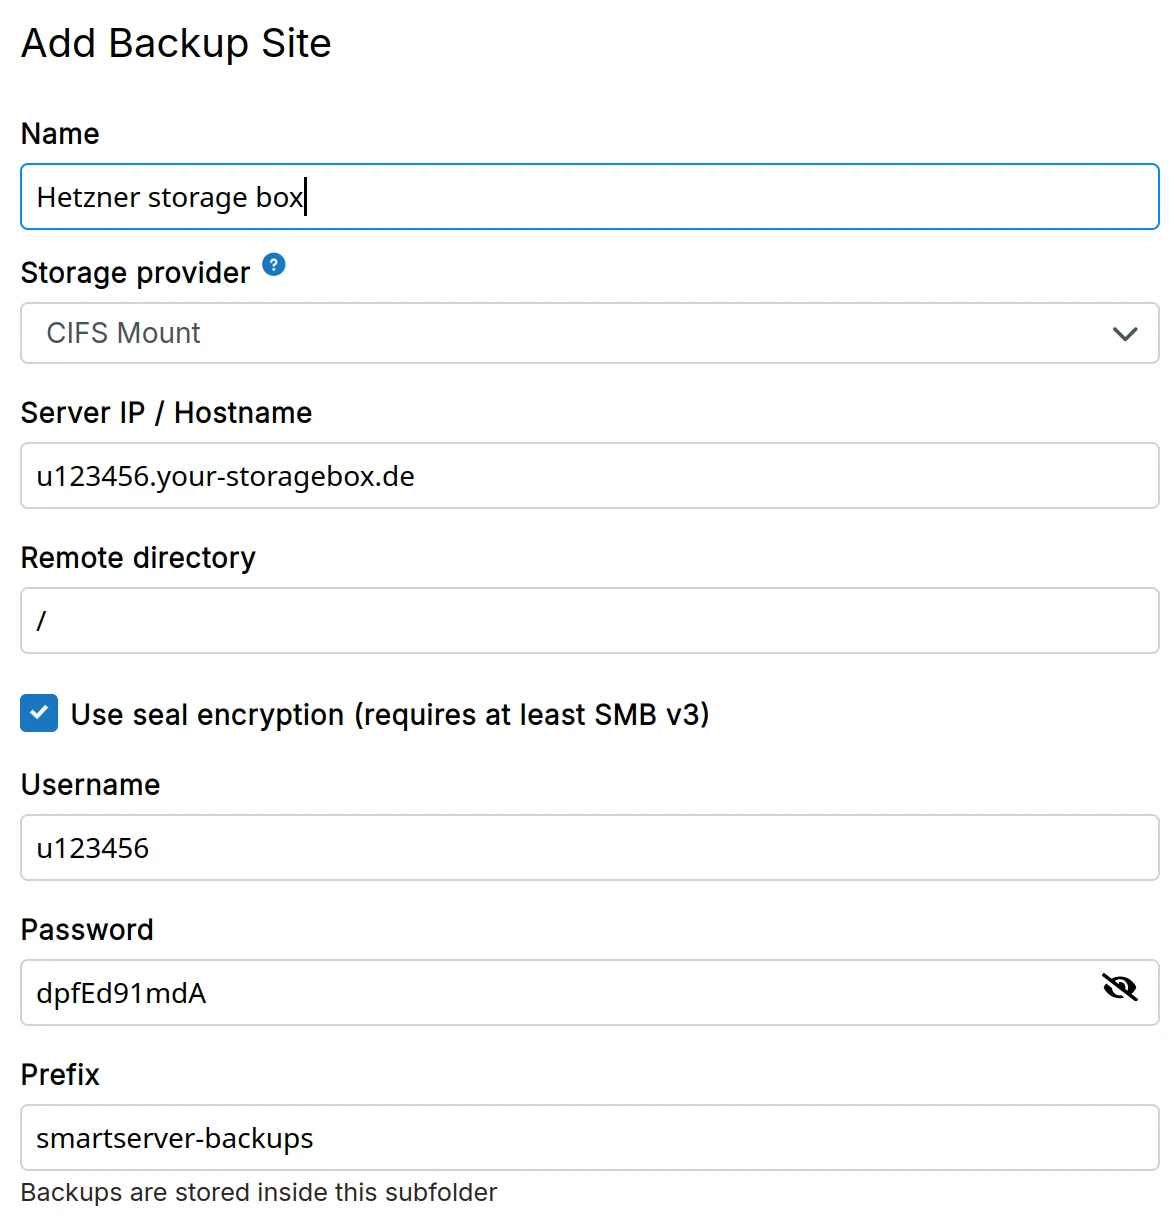Viewport: 1174px width, 1224px height.
Task: Click the Storage provider help icon
Action: click(274, 265)
